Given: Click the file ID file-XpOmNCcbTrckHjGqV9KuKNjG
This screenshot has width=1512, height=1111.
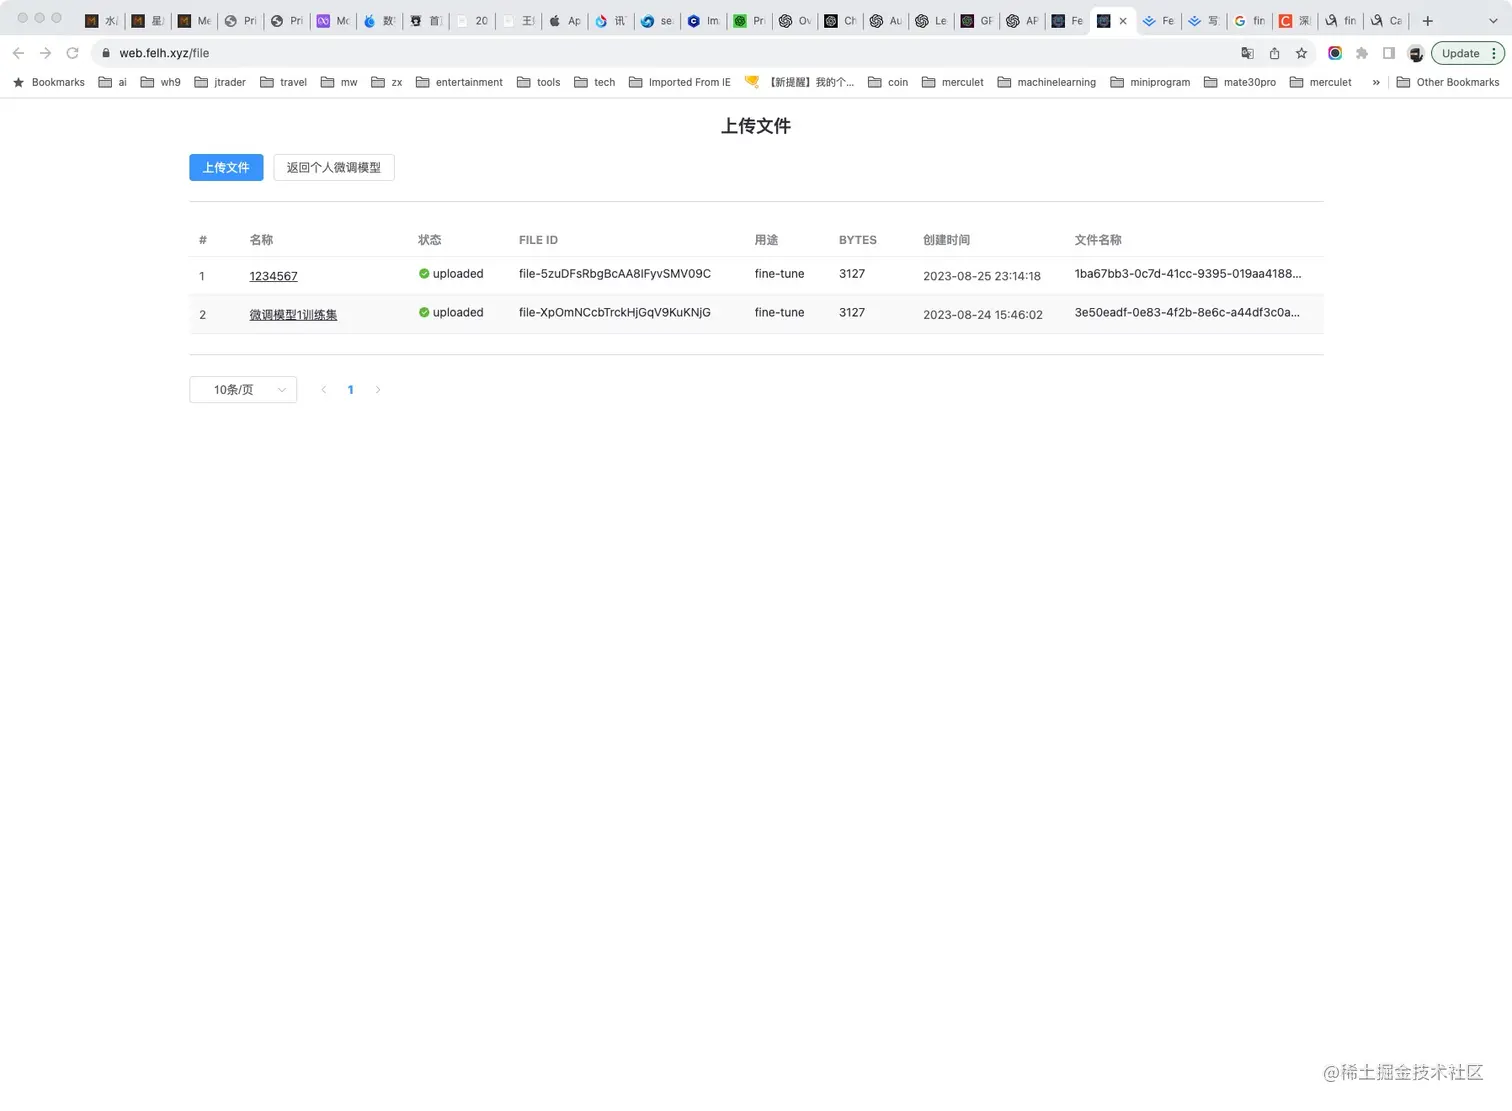Looking at the screenshot, I should click(x=615, y=313).
